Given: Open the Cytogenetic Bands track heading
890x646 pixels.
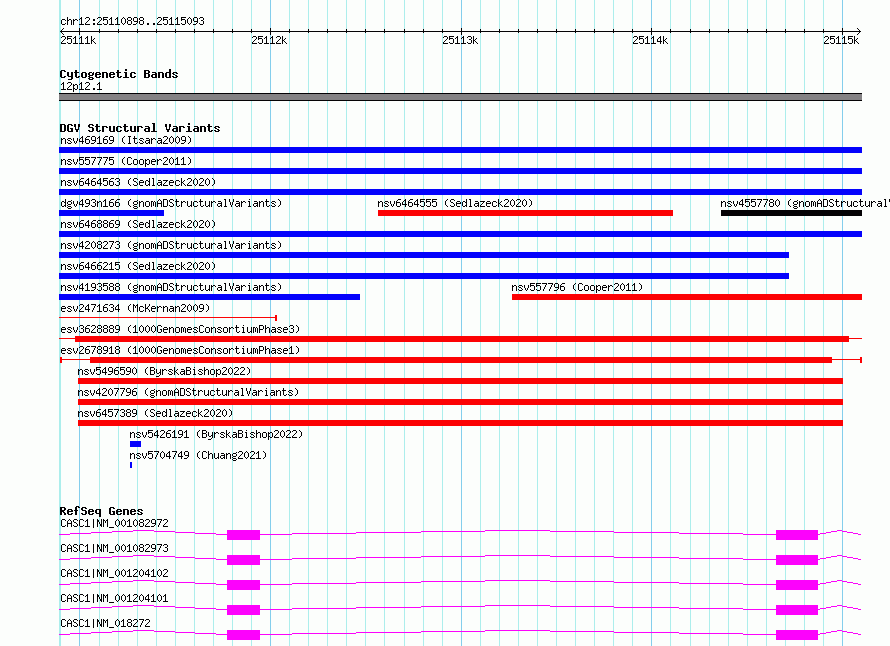Looking at the screenshot, I should [119, 74].
